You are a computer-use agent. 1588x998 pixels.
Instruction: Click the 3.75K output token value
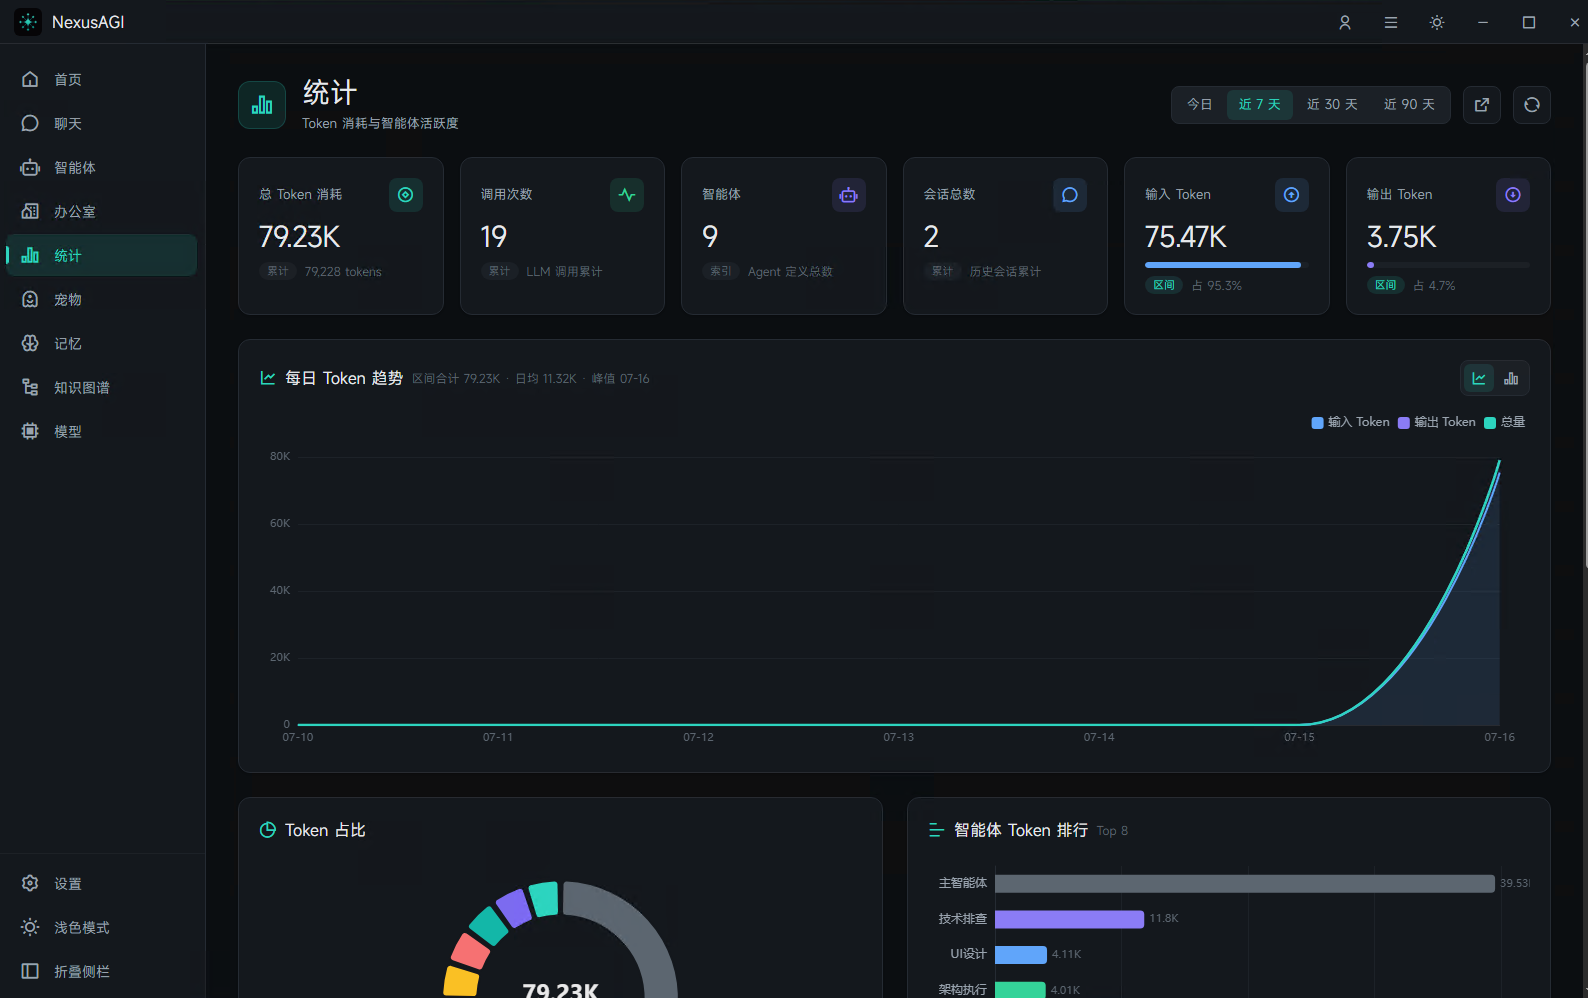click(x=1401, y=237)
